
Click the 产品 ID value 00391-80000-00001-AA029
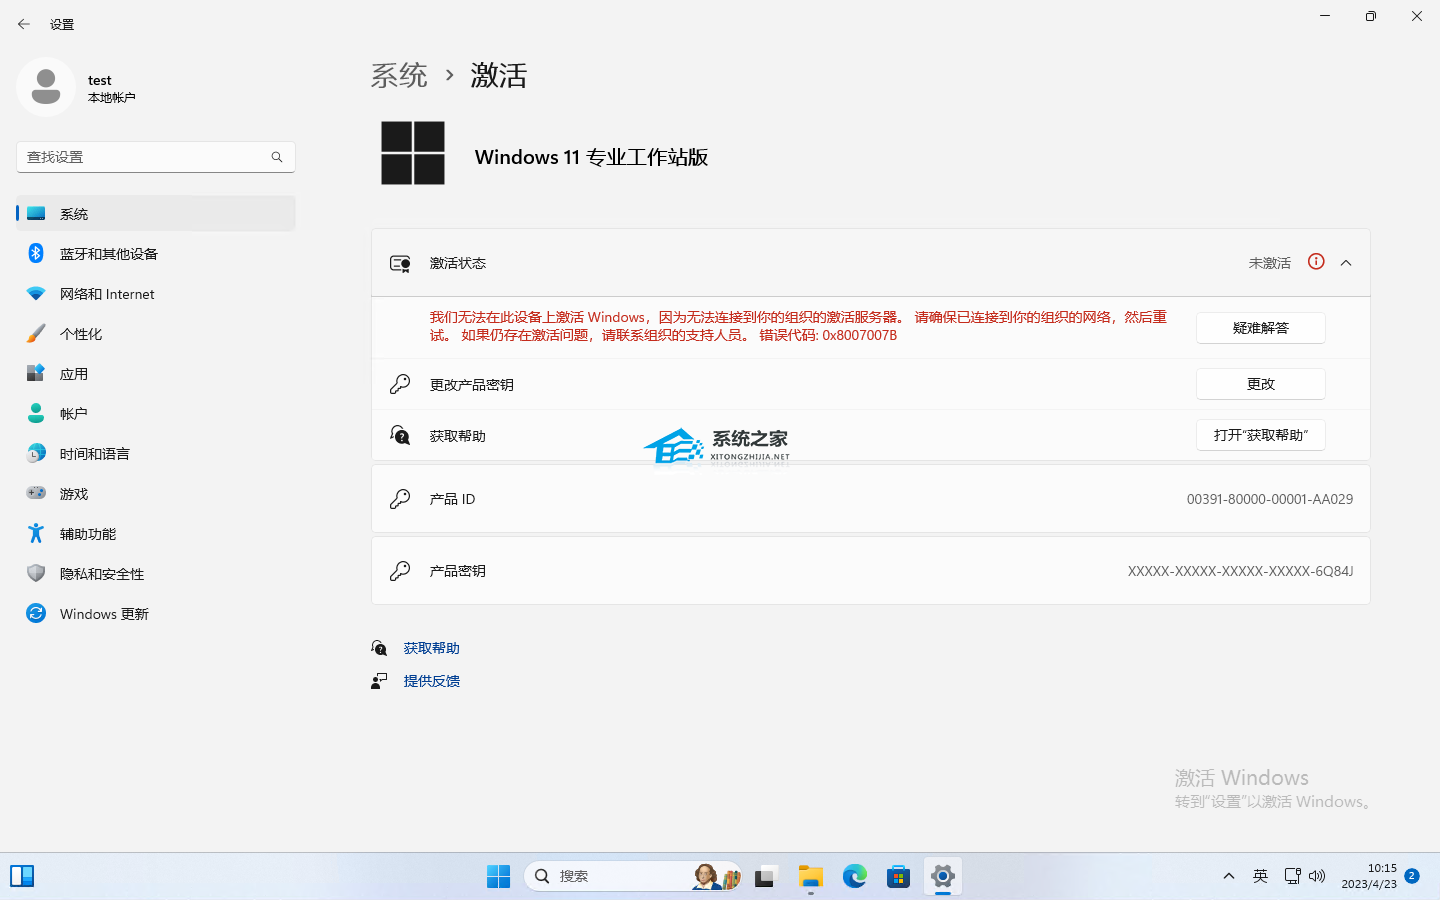point(1270,499)
